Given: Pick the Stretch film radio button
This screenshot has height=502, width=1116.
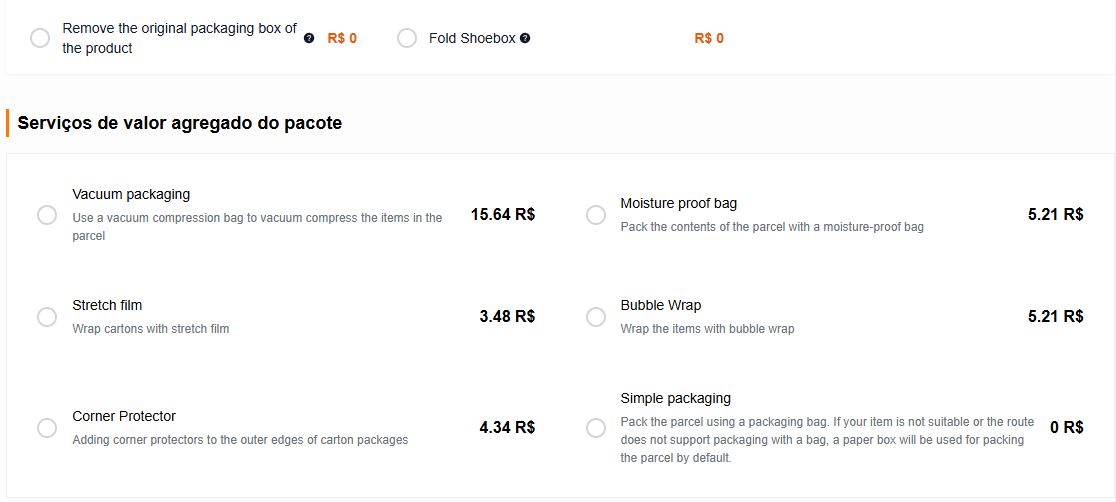Looking at the screenshot, I should [47, 317].
